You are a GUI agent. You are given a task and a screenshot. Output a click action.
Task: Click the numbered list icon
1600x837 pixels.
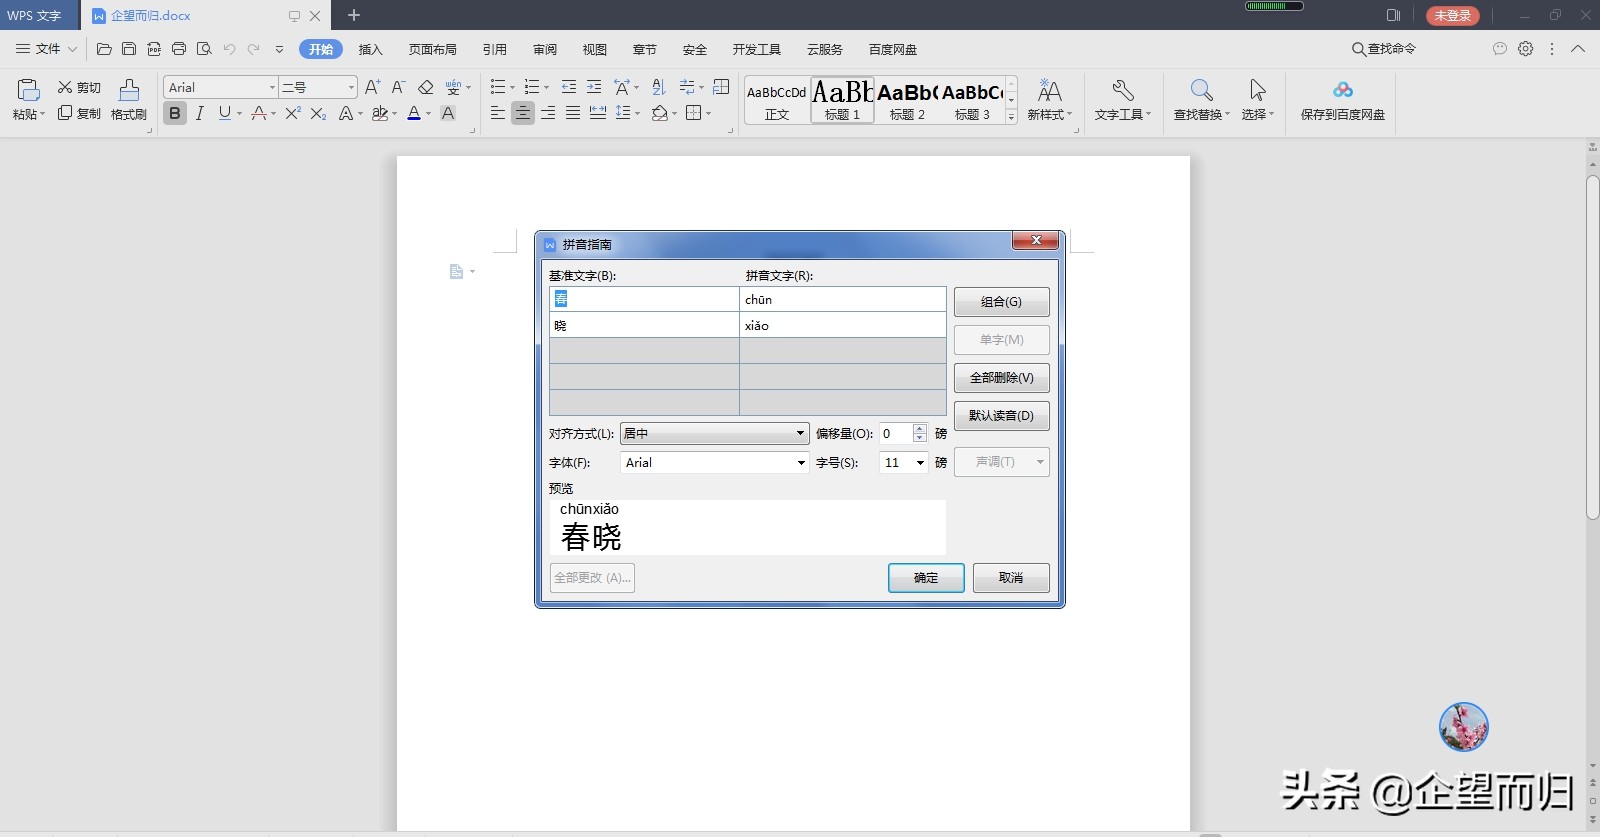pos(532,87)
